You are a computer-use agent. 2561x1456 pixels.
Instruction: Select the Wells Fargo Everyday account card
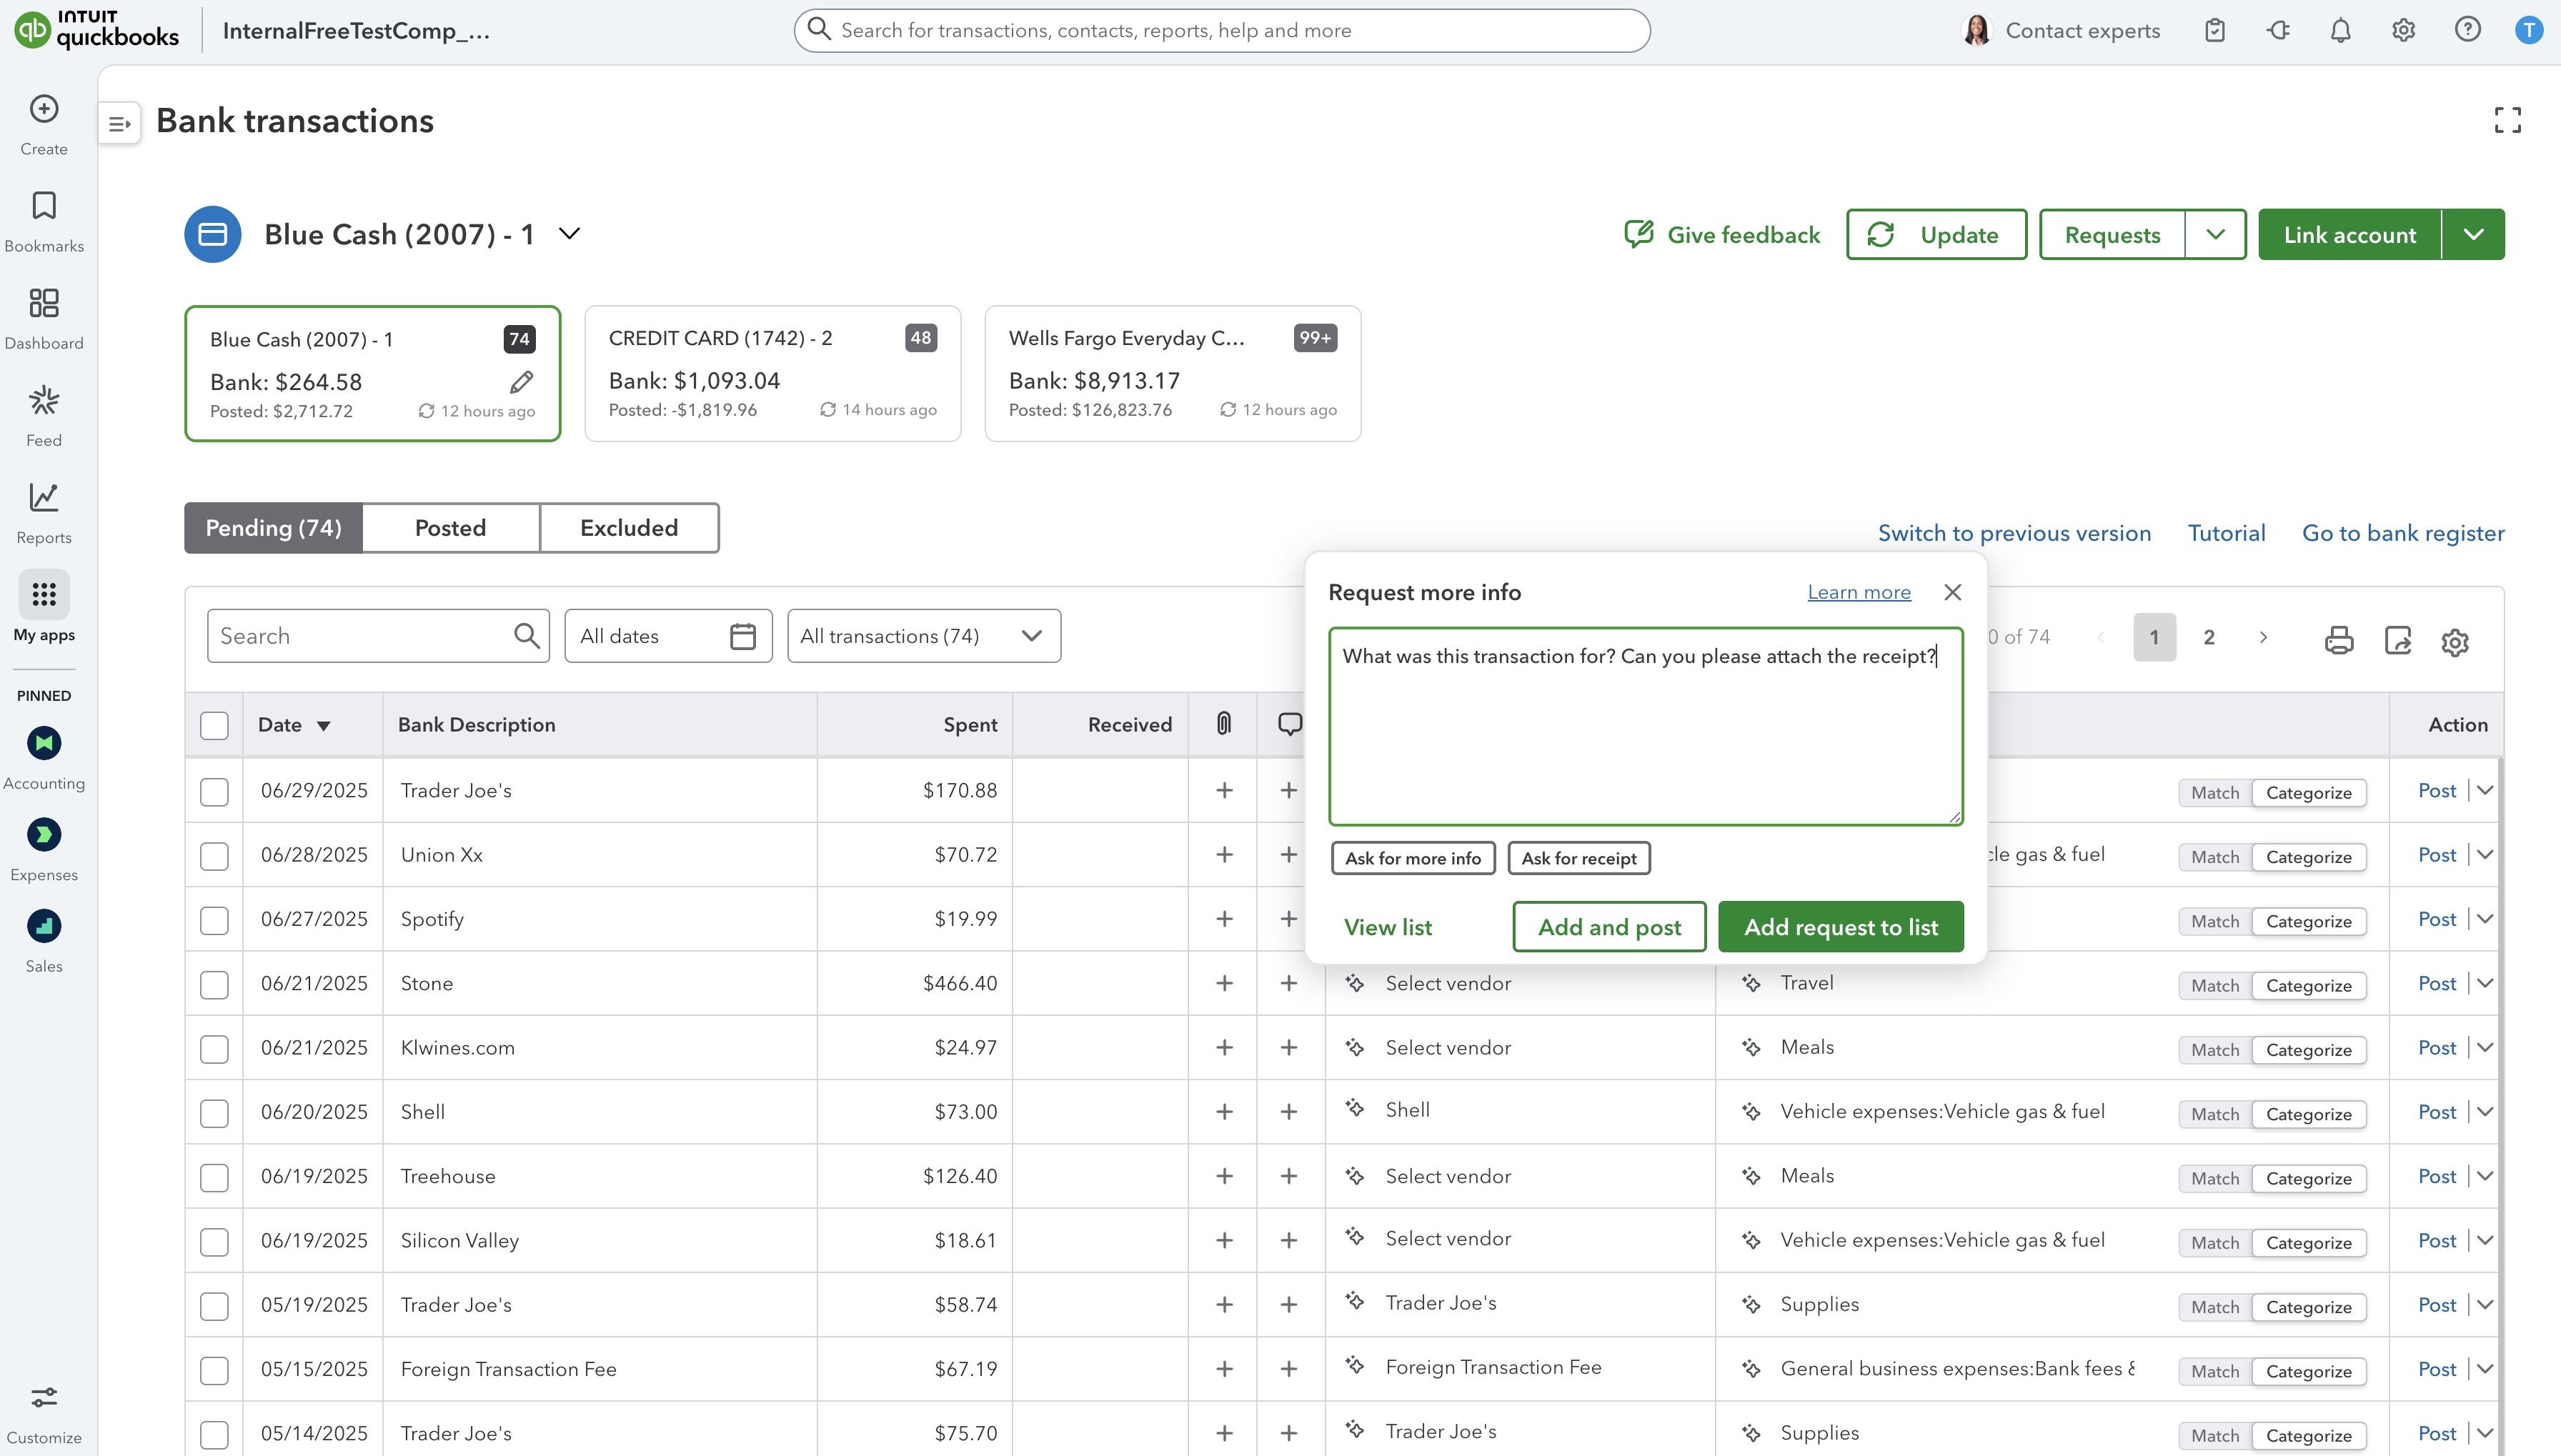coord(1173,373)
